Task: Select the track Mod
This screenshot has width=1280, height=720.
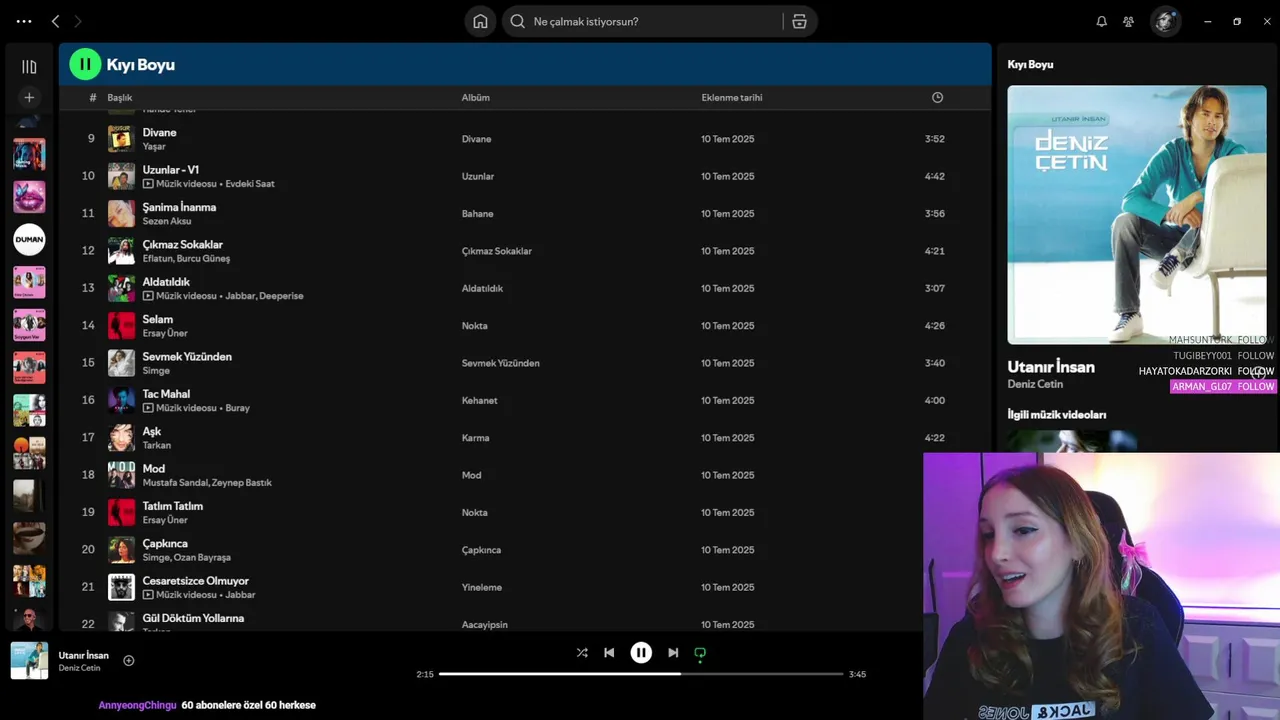Action: click(x=153, y=468)
